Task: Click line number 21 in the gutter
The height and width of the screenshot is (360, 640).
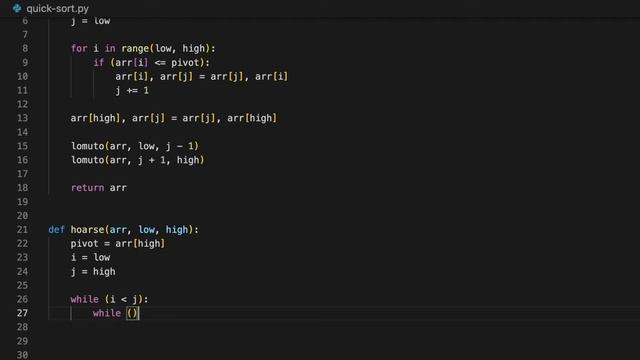Action: tap(22, 230)
